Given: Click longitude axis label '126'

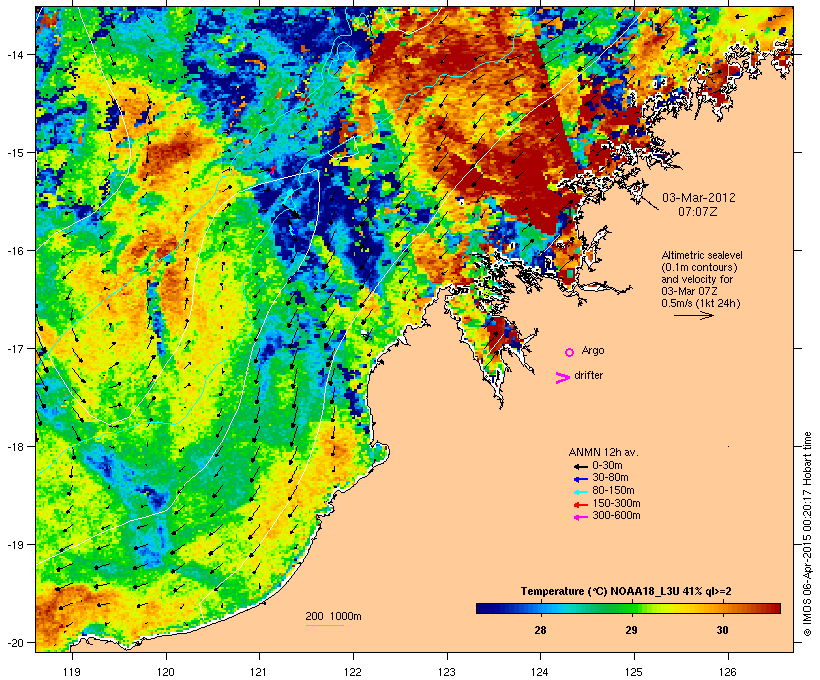Looking at the screenshot, I should (727, 672).
